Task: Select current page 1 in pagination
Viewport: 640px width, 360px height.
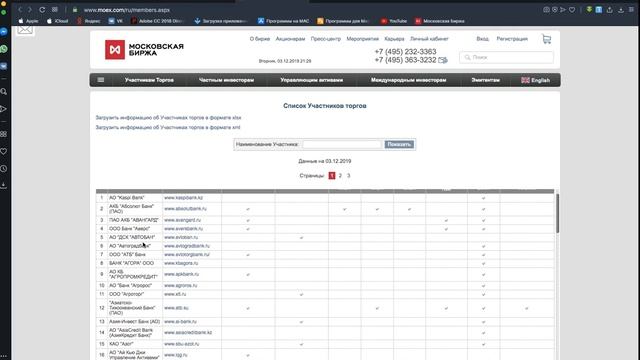Action: [x=331, y=176]
